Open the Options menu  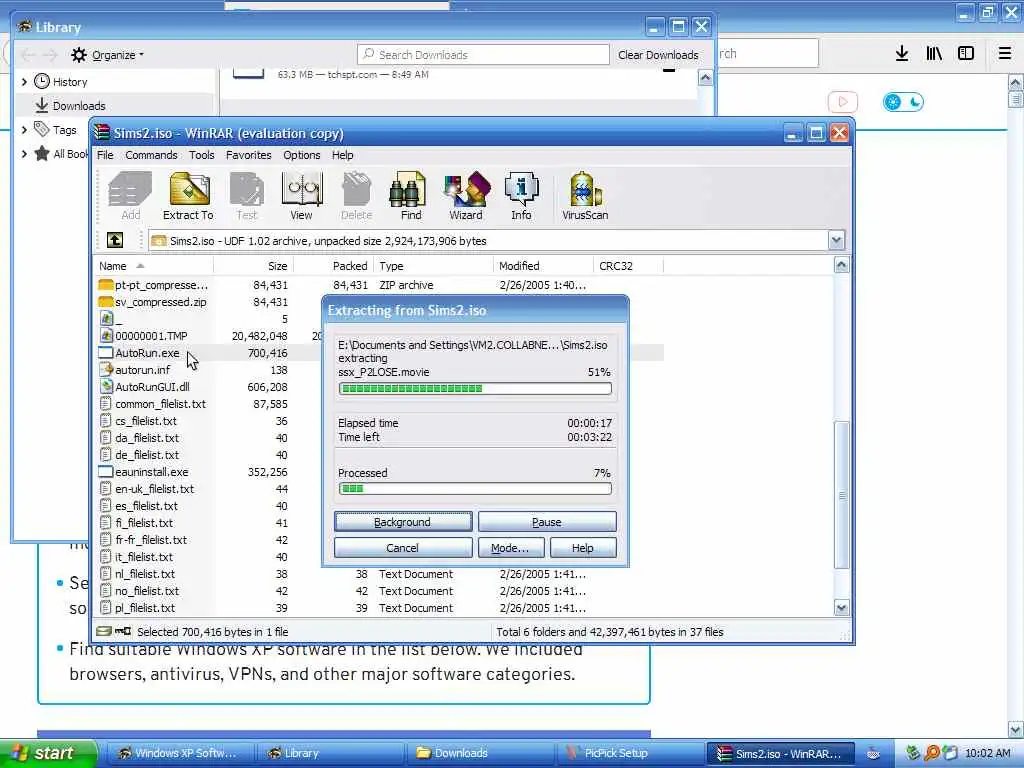[302, 155]
